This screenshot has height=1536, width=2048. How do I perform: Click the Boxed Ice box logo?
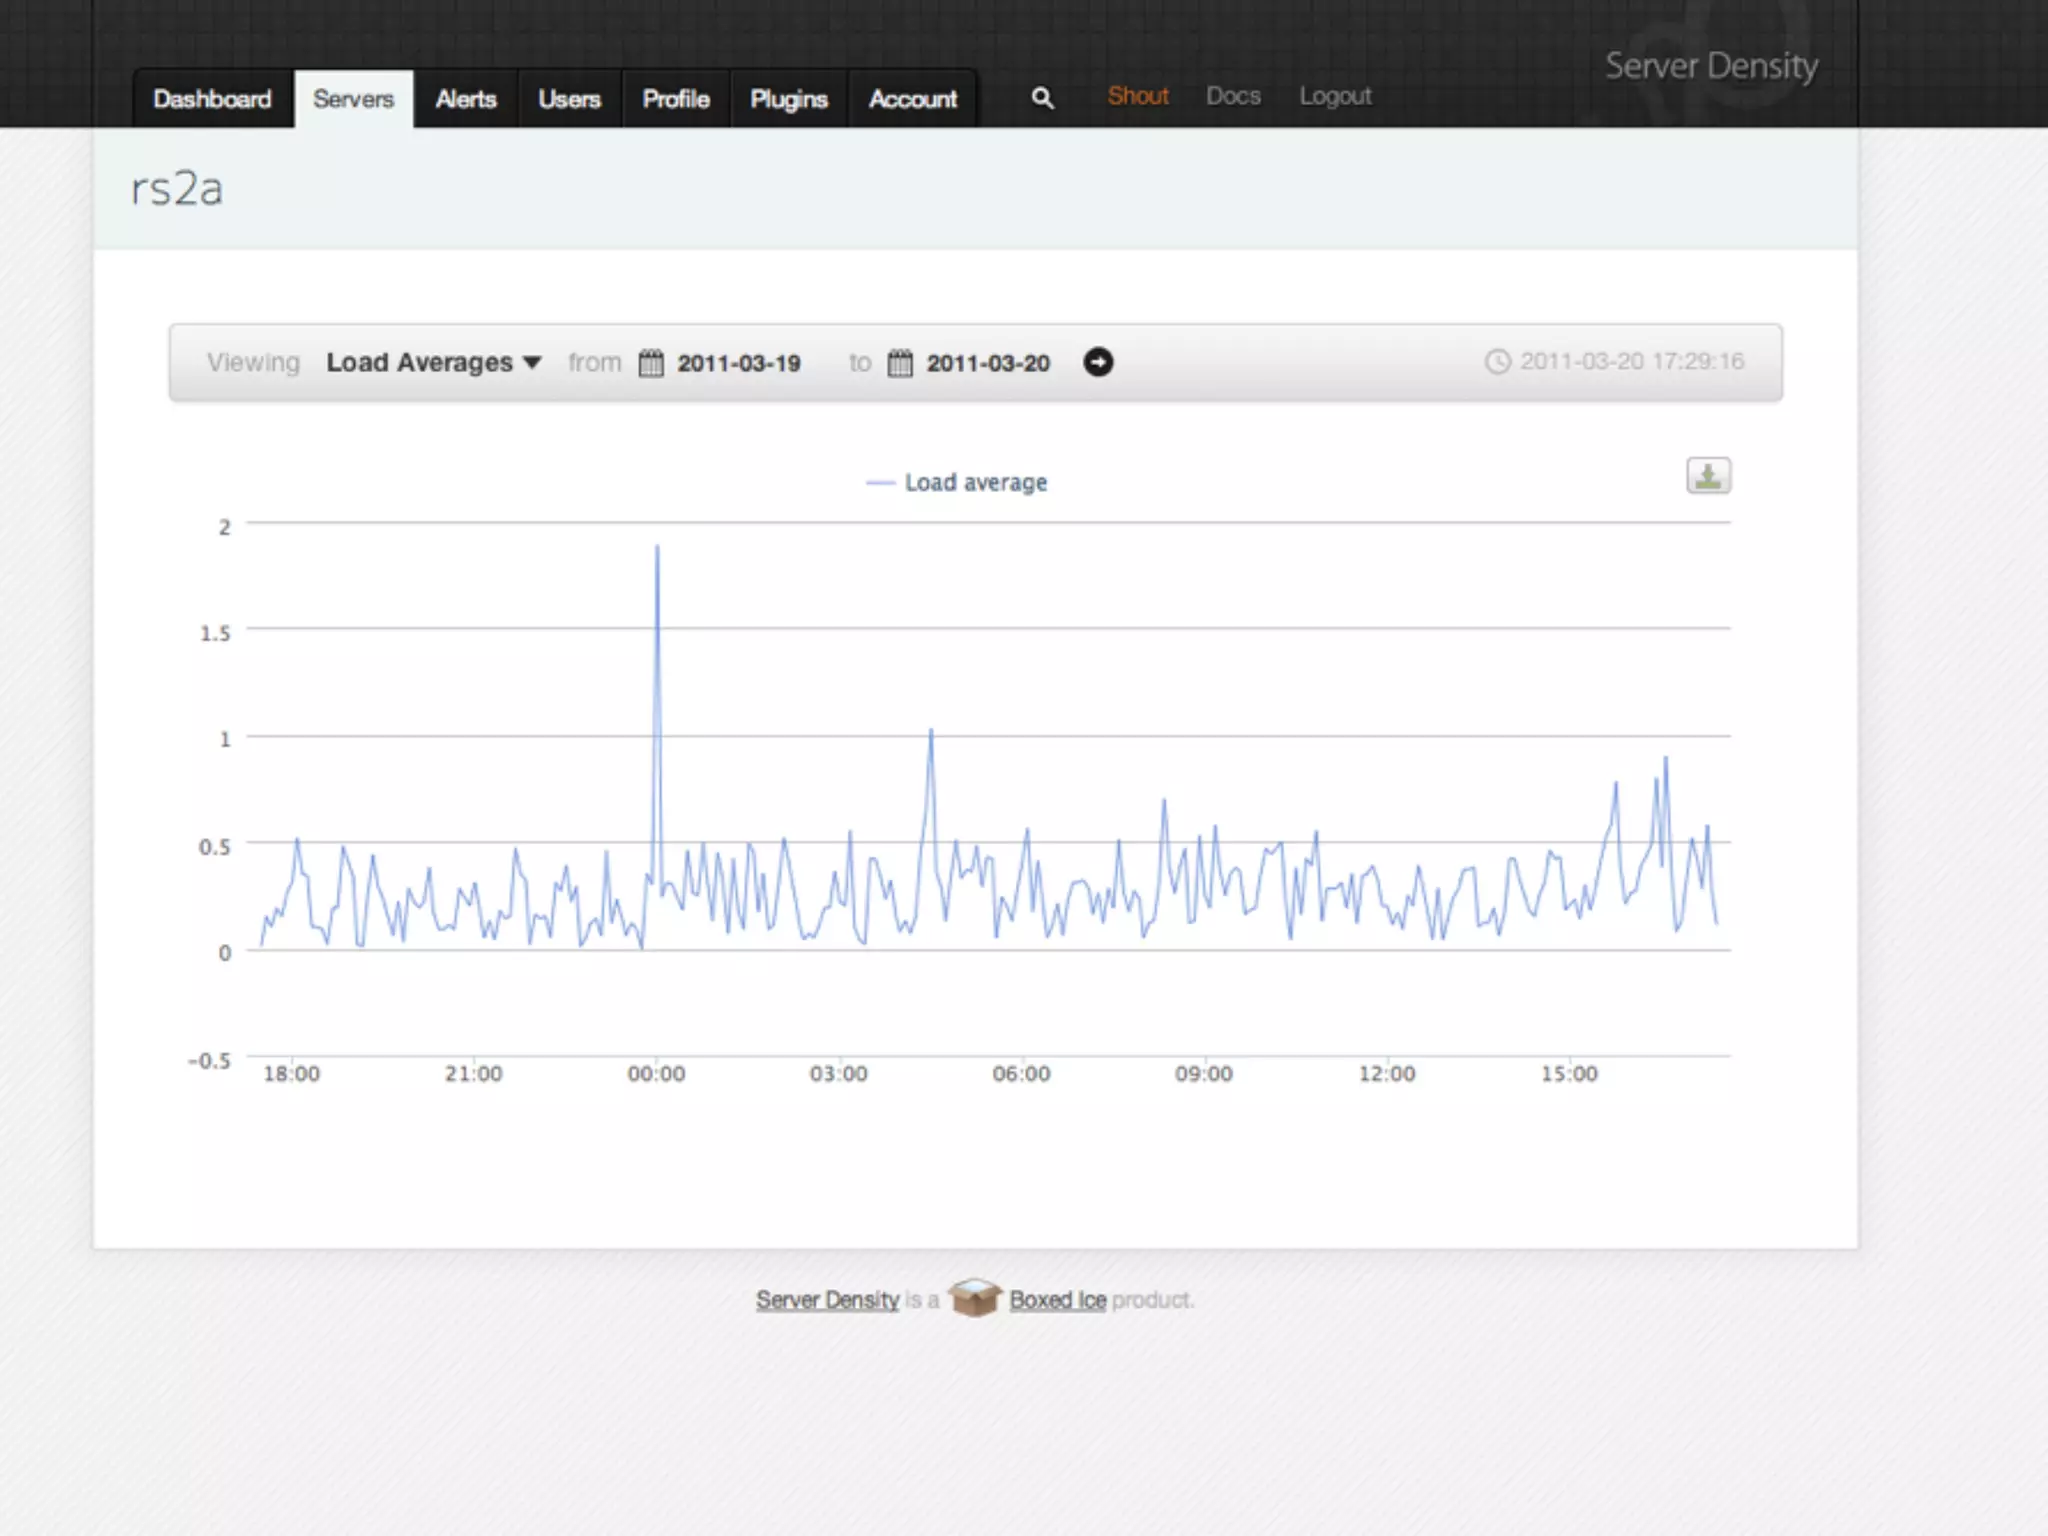[x=974, y=1298]
